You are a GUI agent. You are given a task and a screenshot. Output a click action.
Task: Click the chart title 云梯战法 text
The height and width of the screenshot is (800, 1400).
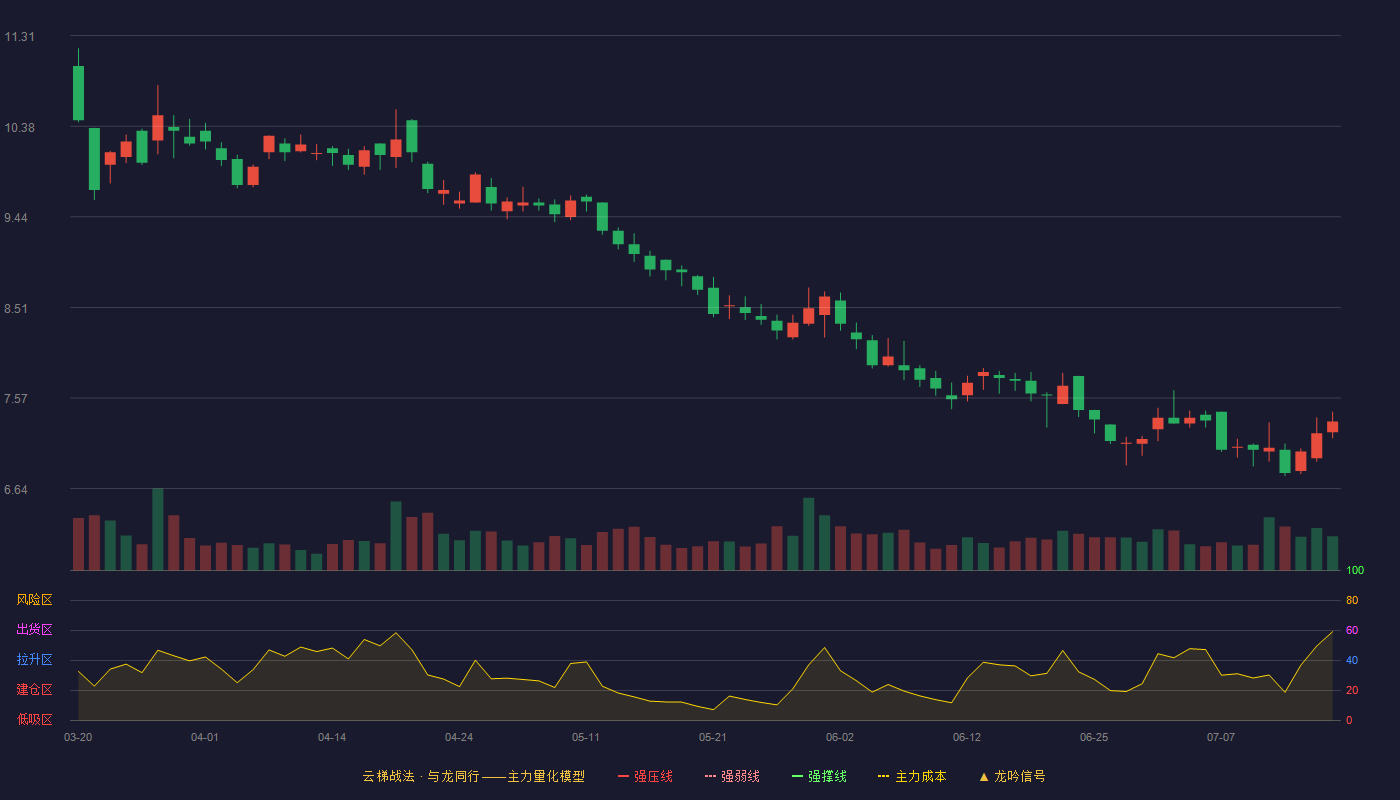pyautogui.click(x=388, y=776)
